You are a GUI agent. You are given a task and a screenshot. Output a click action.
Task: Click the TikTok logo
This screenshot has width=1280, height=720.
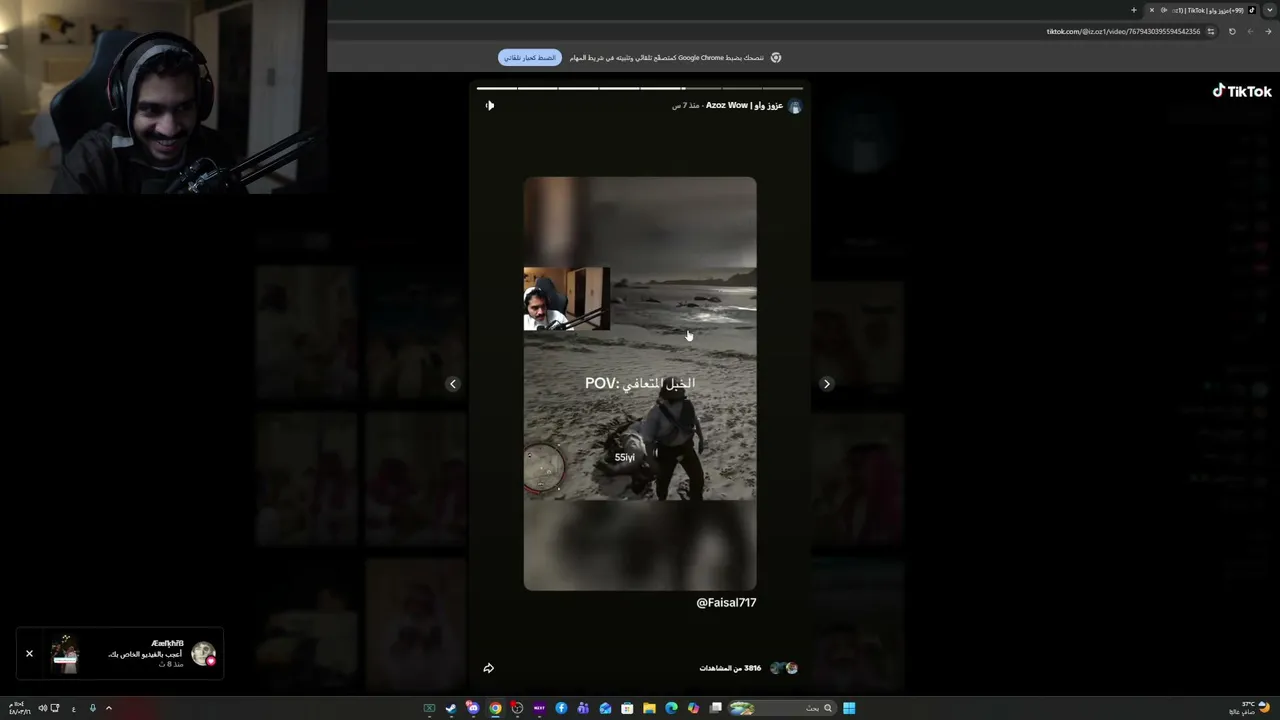[x=1242, y=91]
